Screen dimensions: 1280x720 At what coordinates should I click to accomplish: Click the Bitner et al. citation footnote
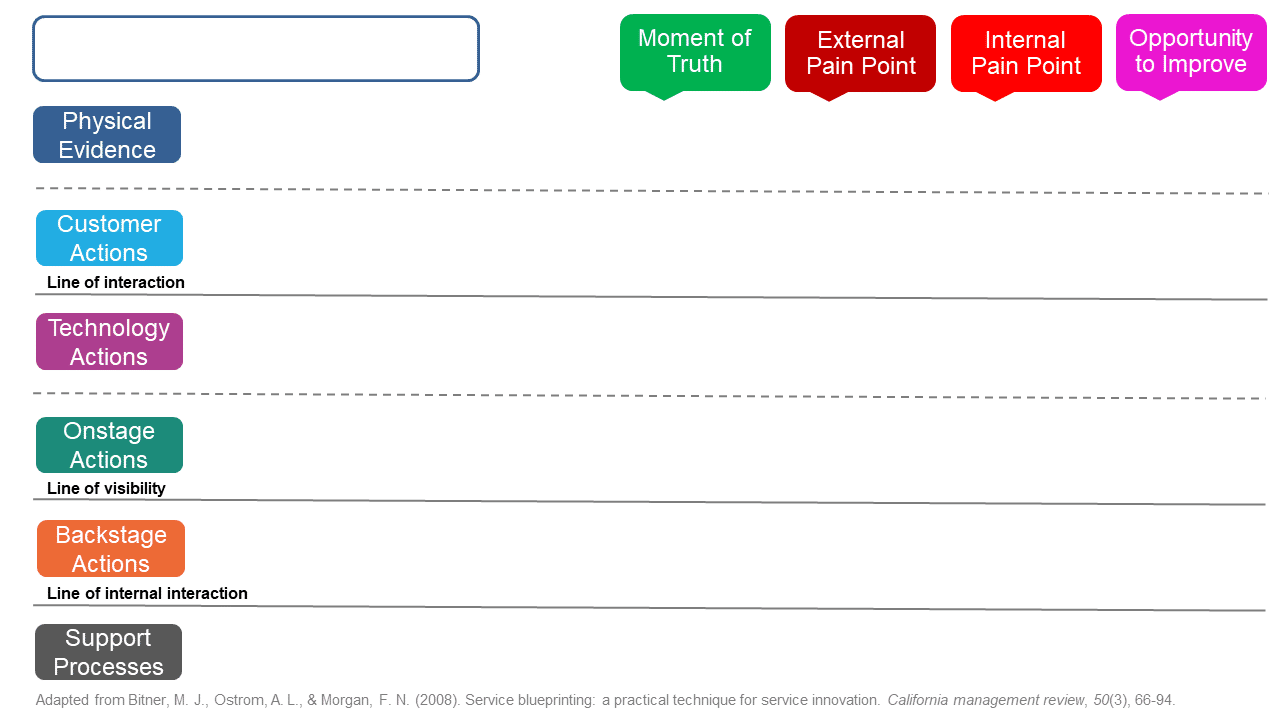[x=605, y=701]
